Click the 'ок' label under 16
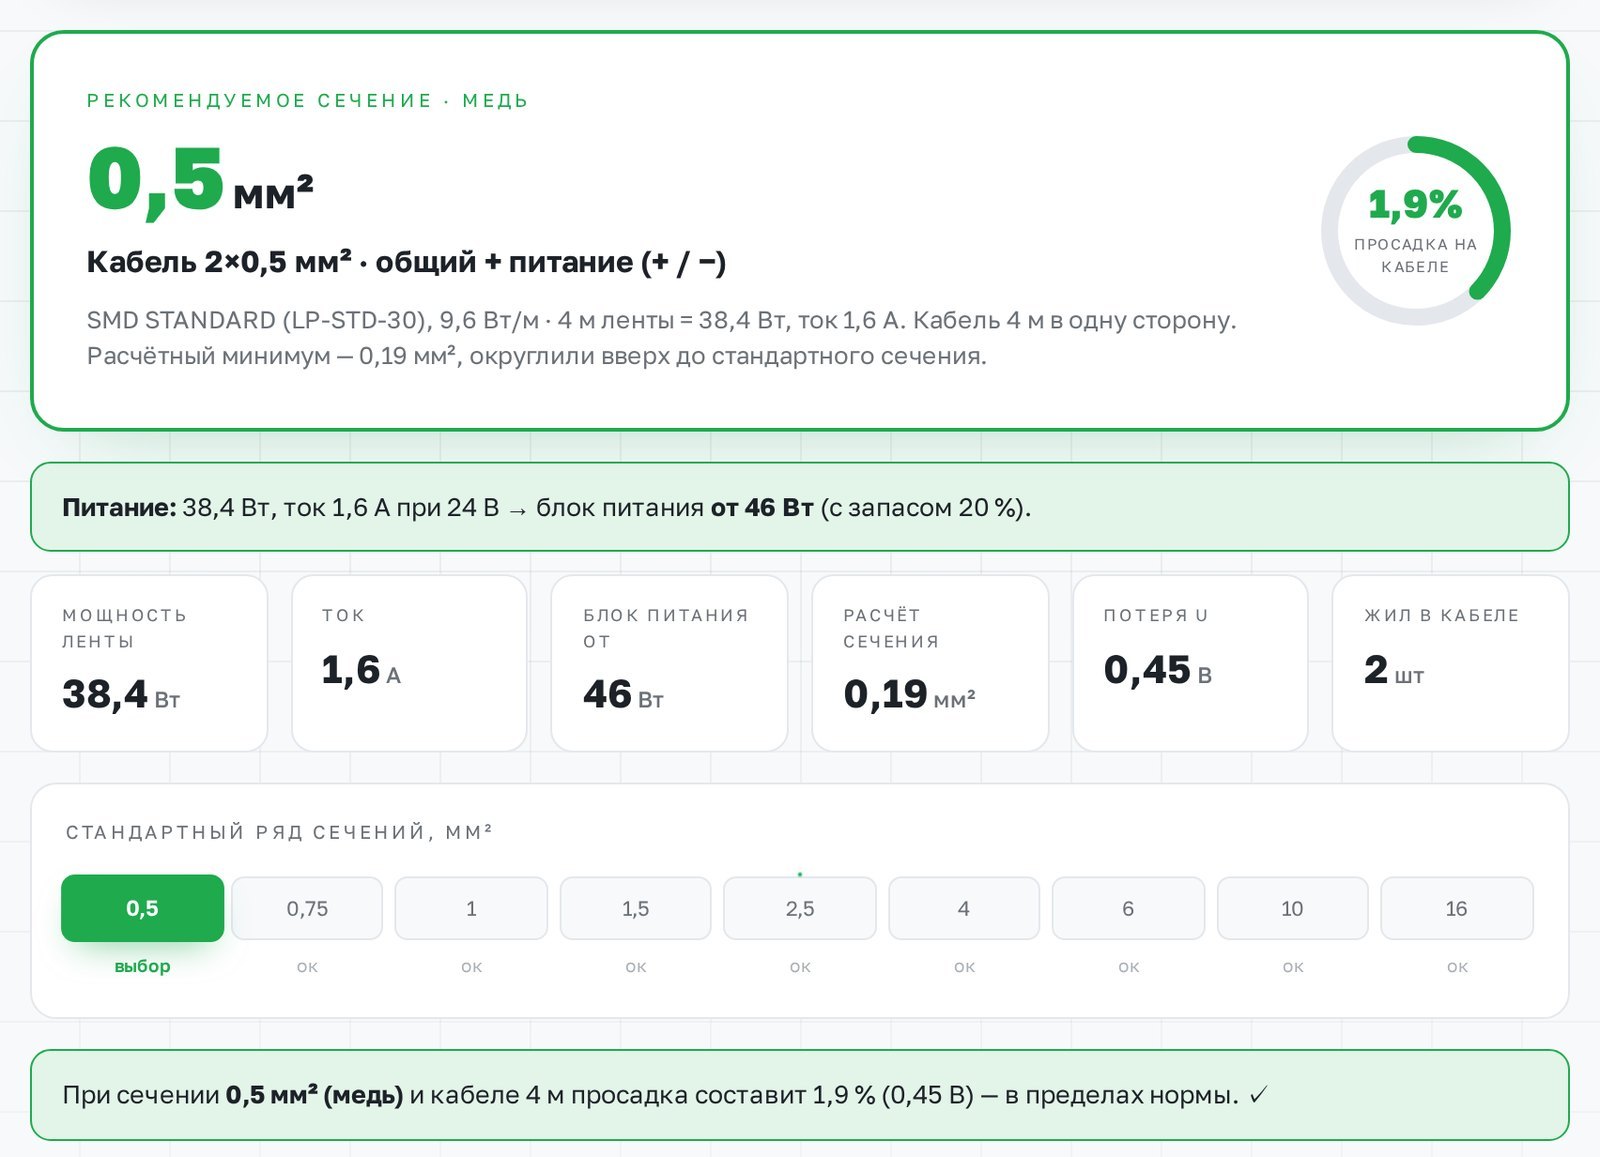This screenshot has height=1157, width=1600. pyautogui.click(x=1457, y=967)
